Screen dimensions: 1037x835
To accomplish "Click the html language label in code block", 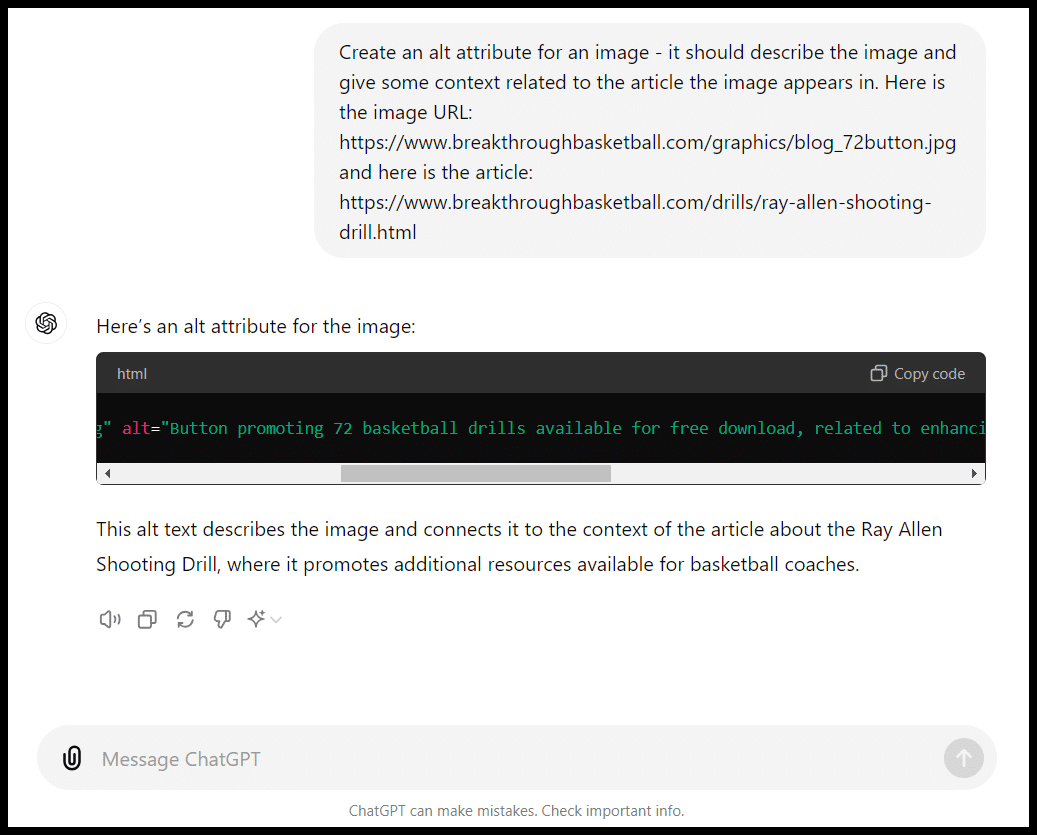I will click(132, 374).
